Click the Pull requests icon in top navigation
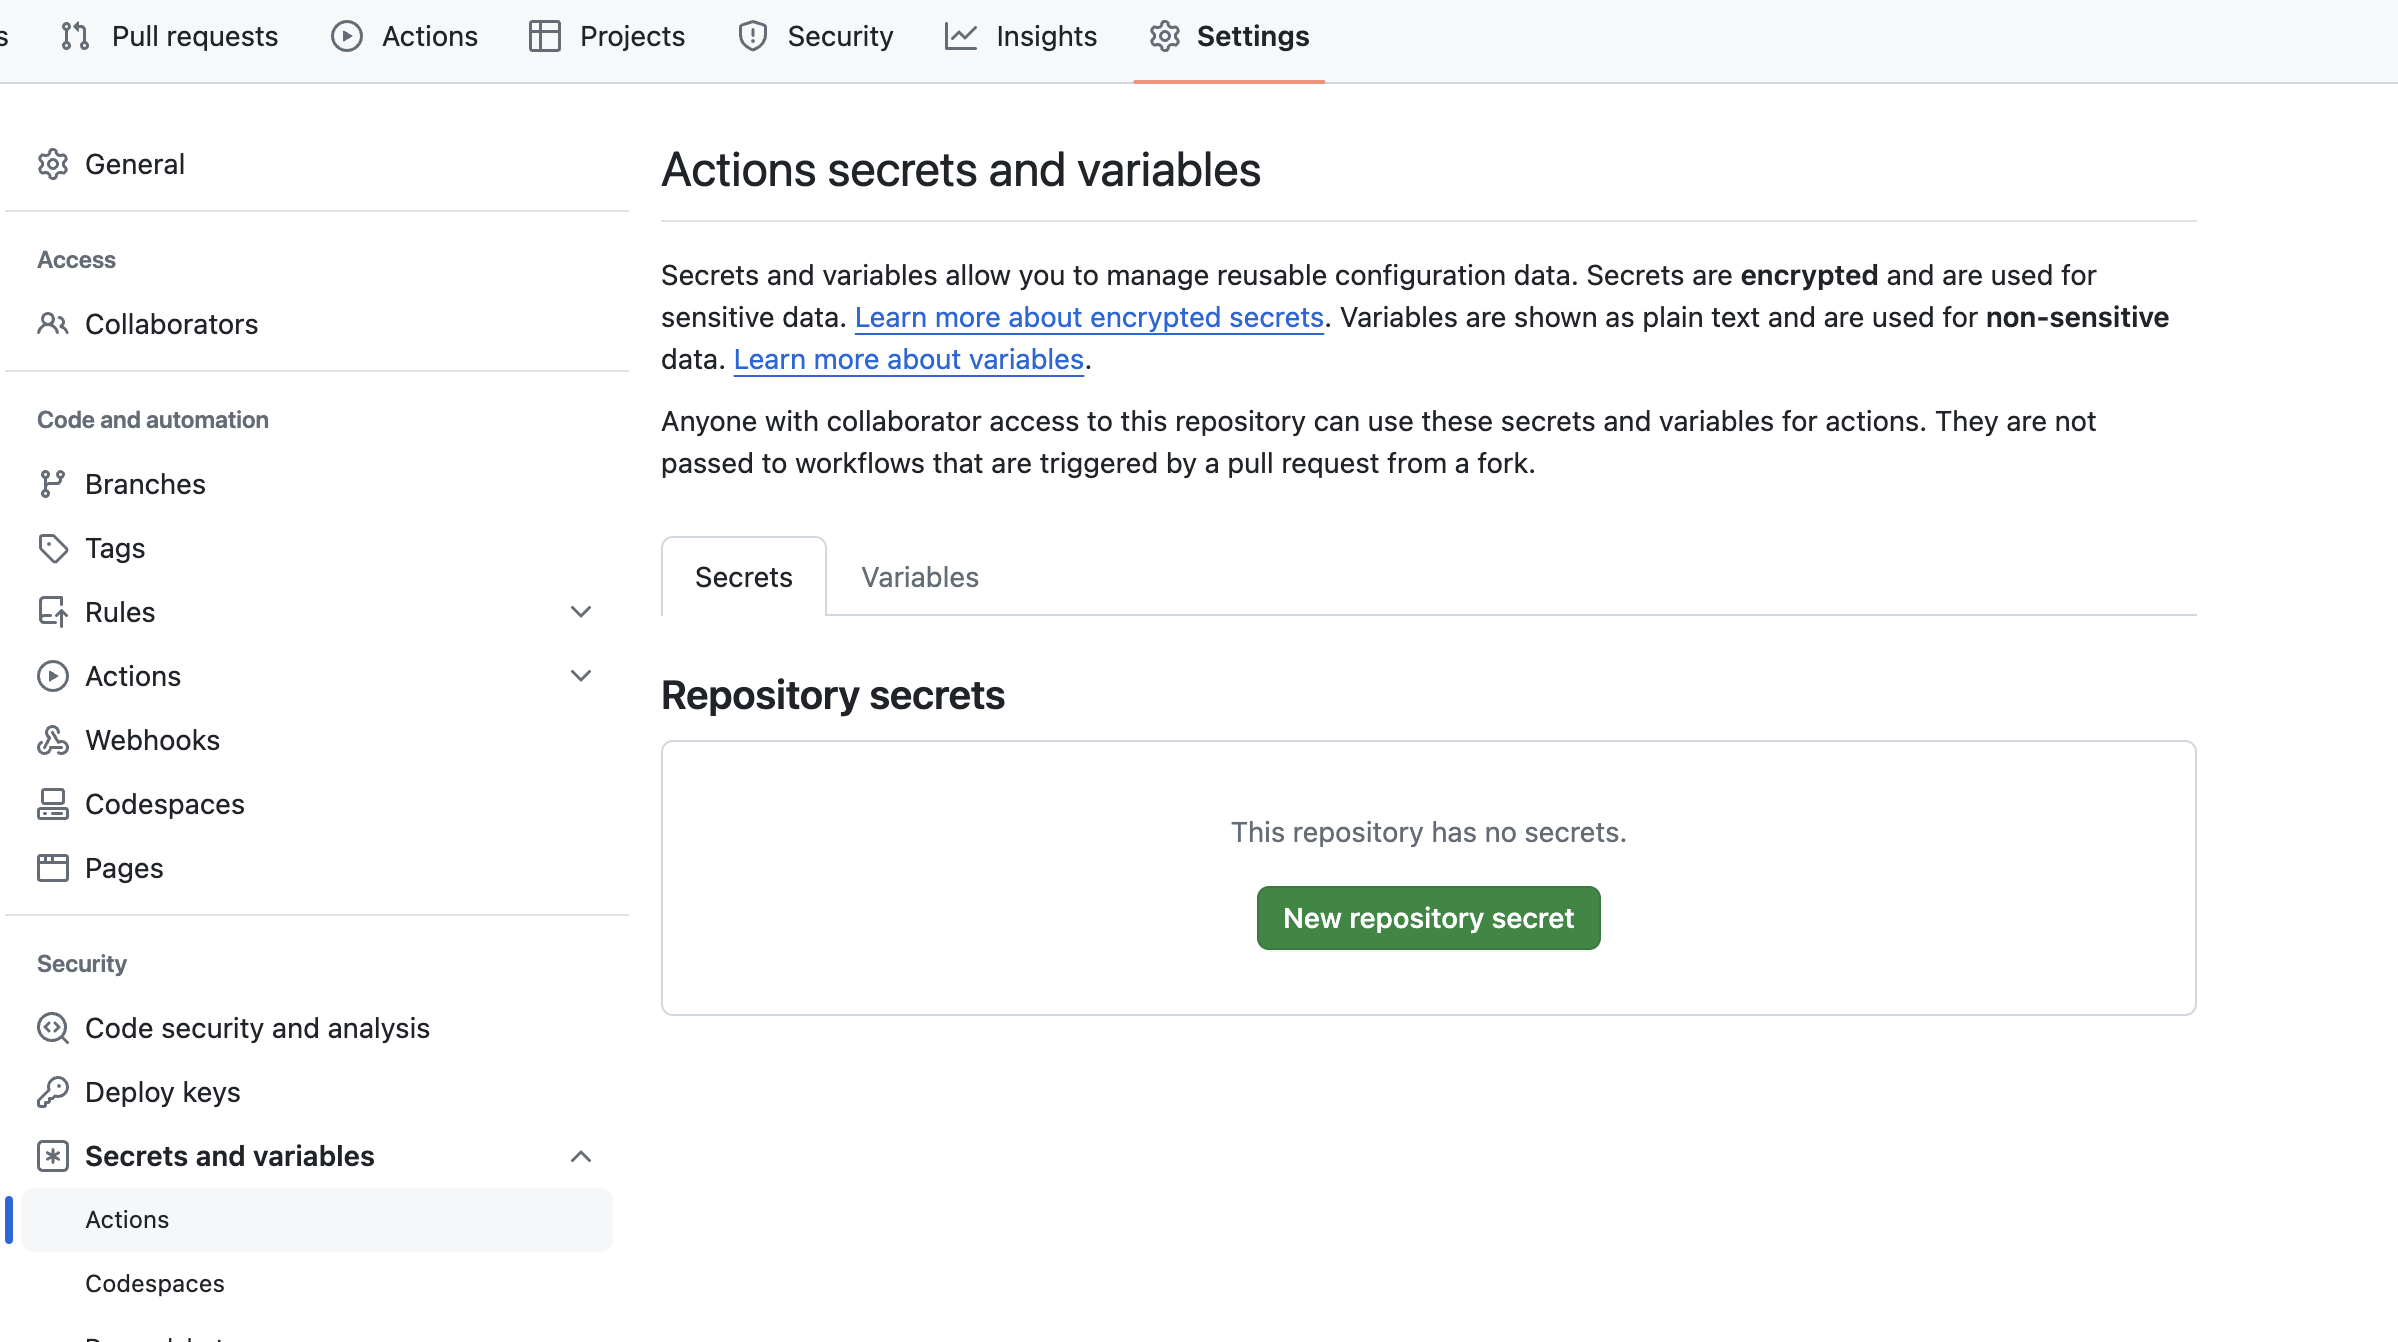The width and height of the screenshot is (2398, 1342). (x=75, y=36)
